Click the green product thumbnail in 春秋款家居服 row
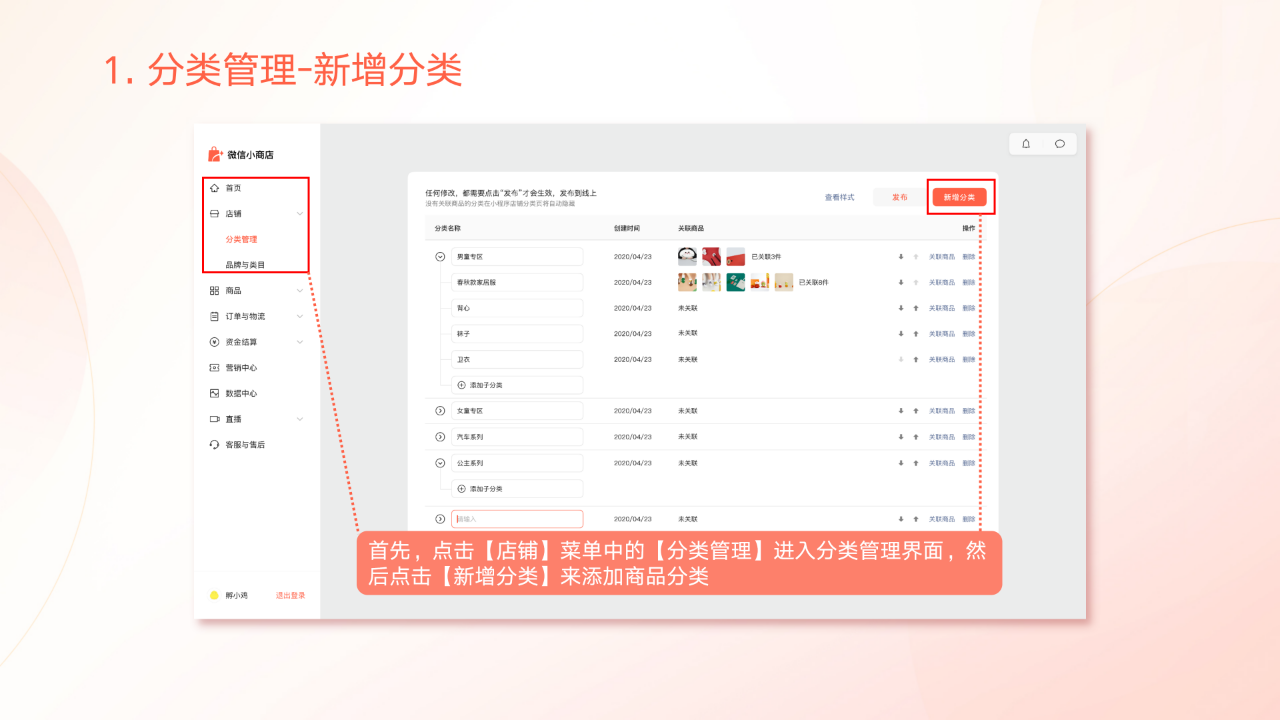The width and height of the screenshot is (1280, 720). pos(735,282)
